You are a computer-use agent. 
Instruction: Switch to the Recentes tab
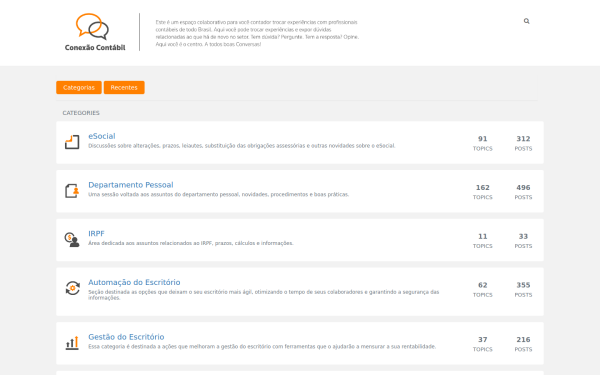[124, 87]
